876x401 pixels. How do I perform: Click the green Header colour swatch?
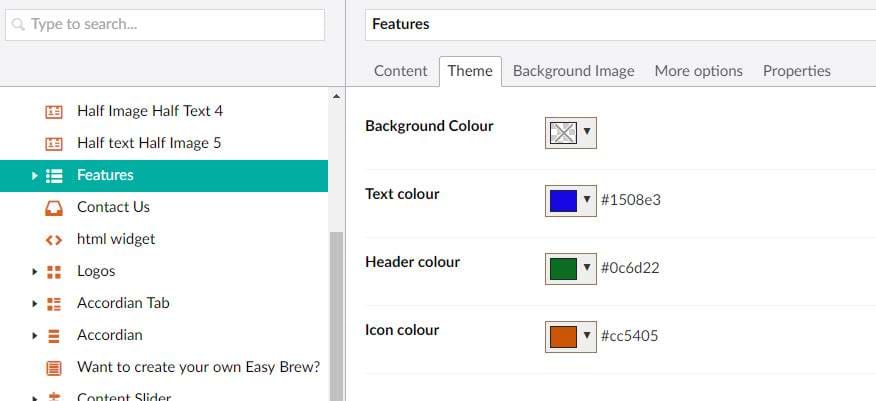(563, 268)
